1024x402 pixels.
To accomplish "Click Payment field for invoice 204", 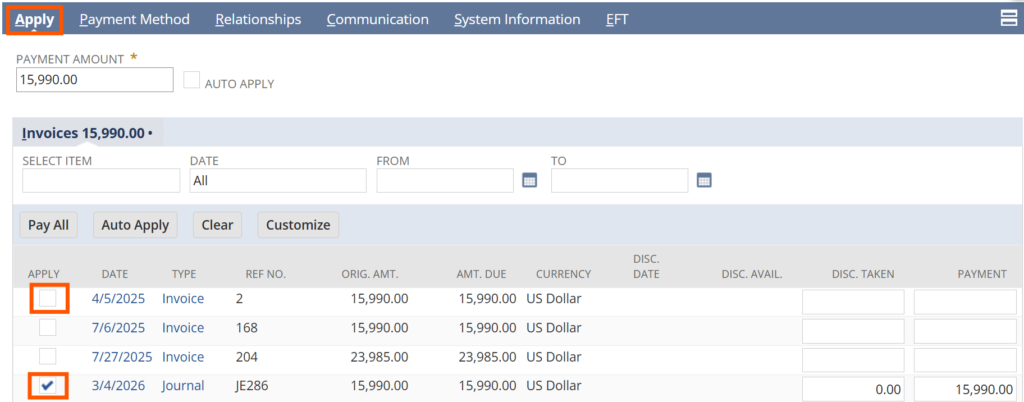I will (x=965, y=360).
